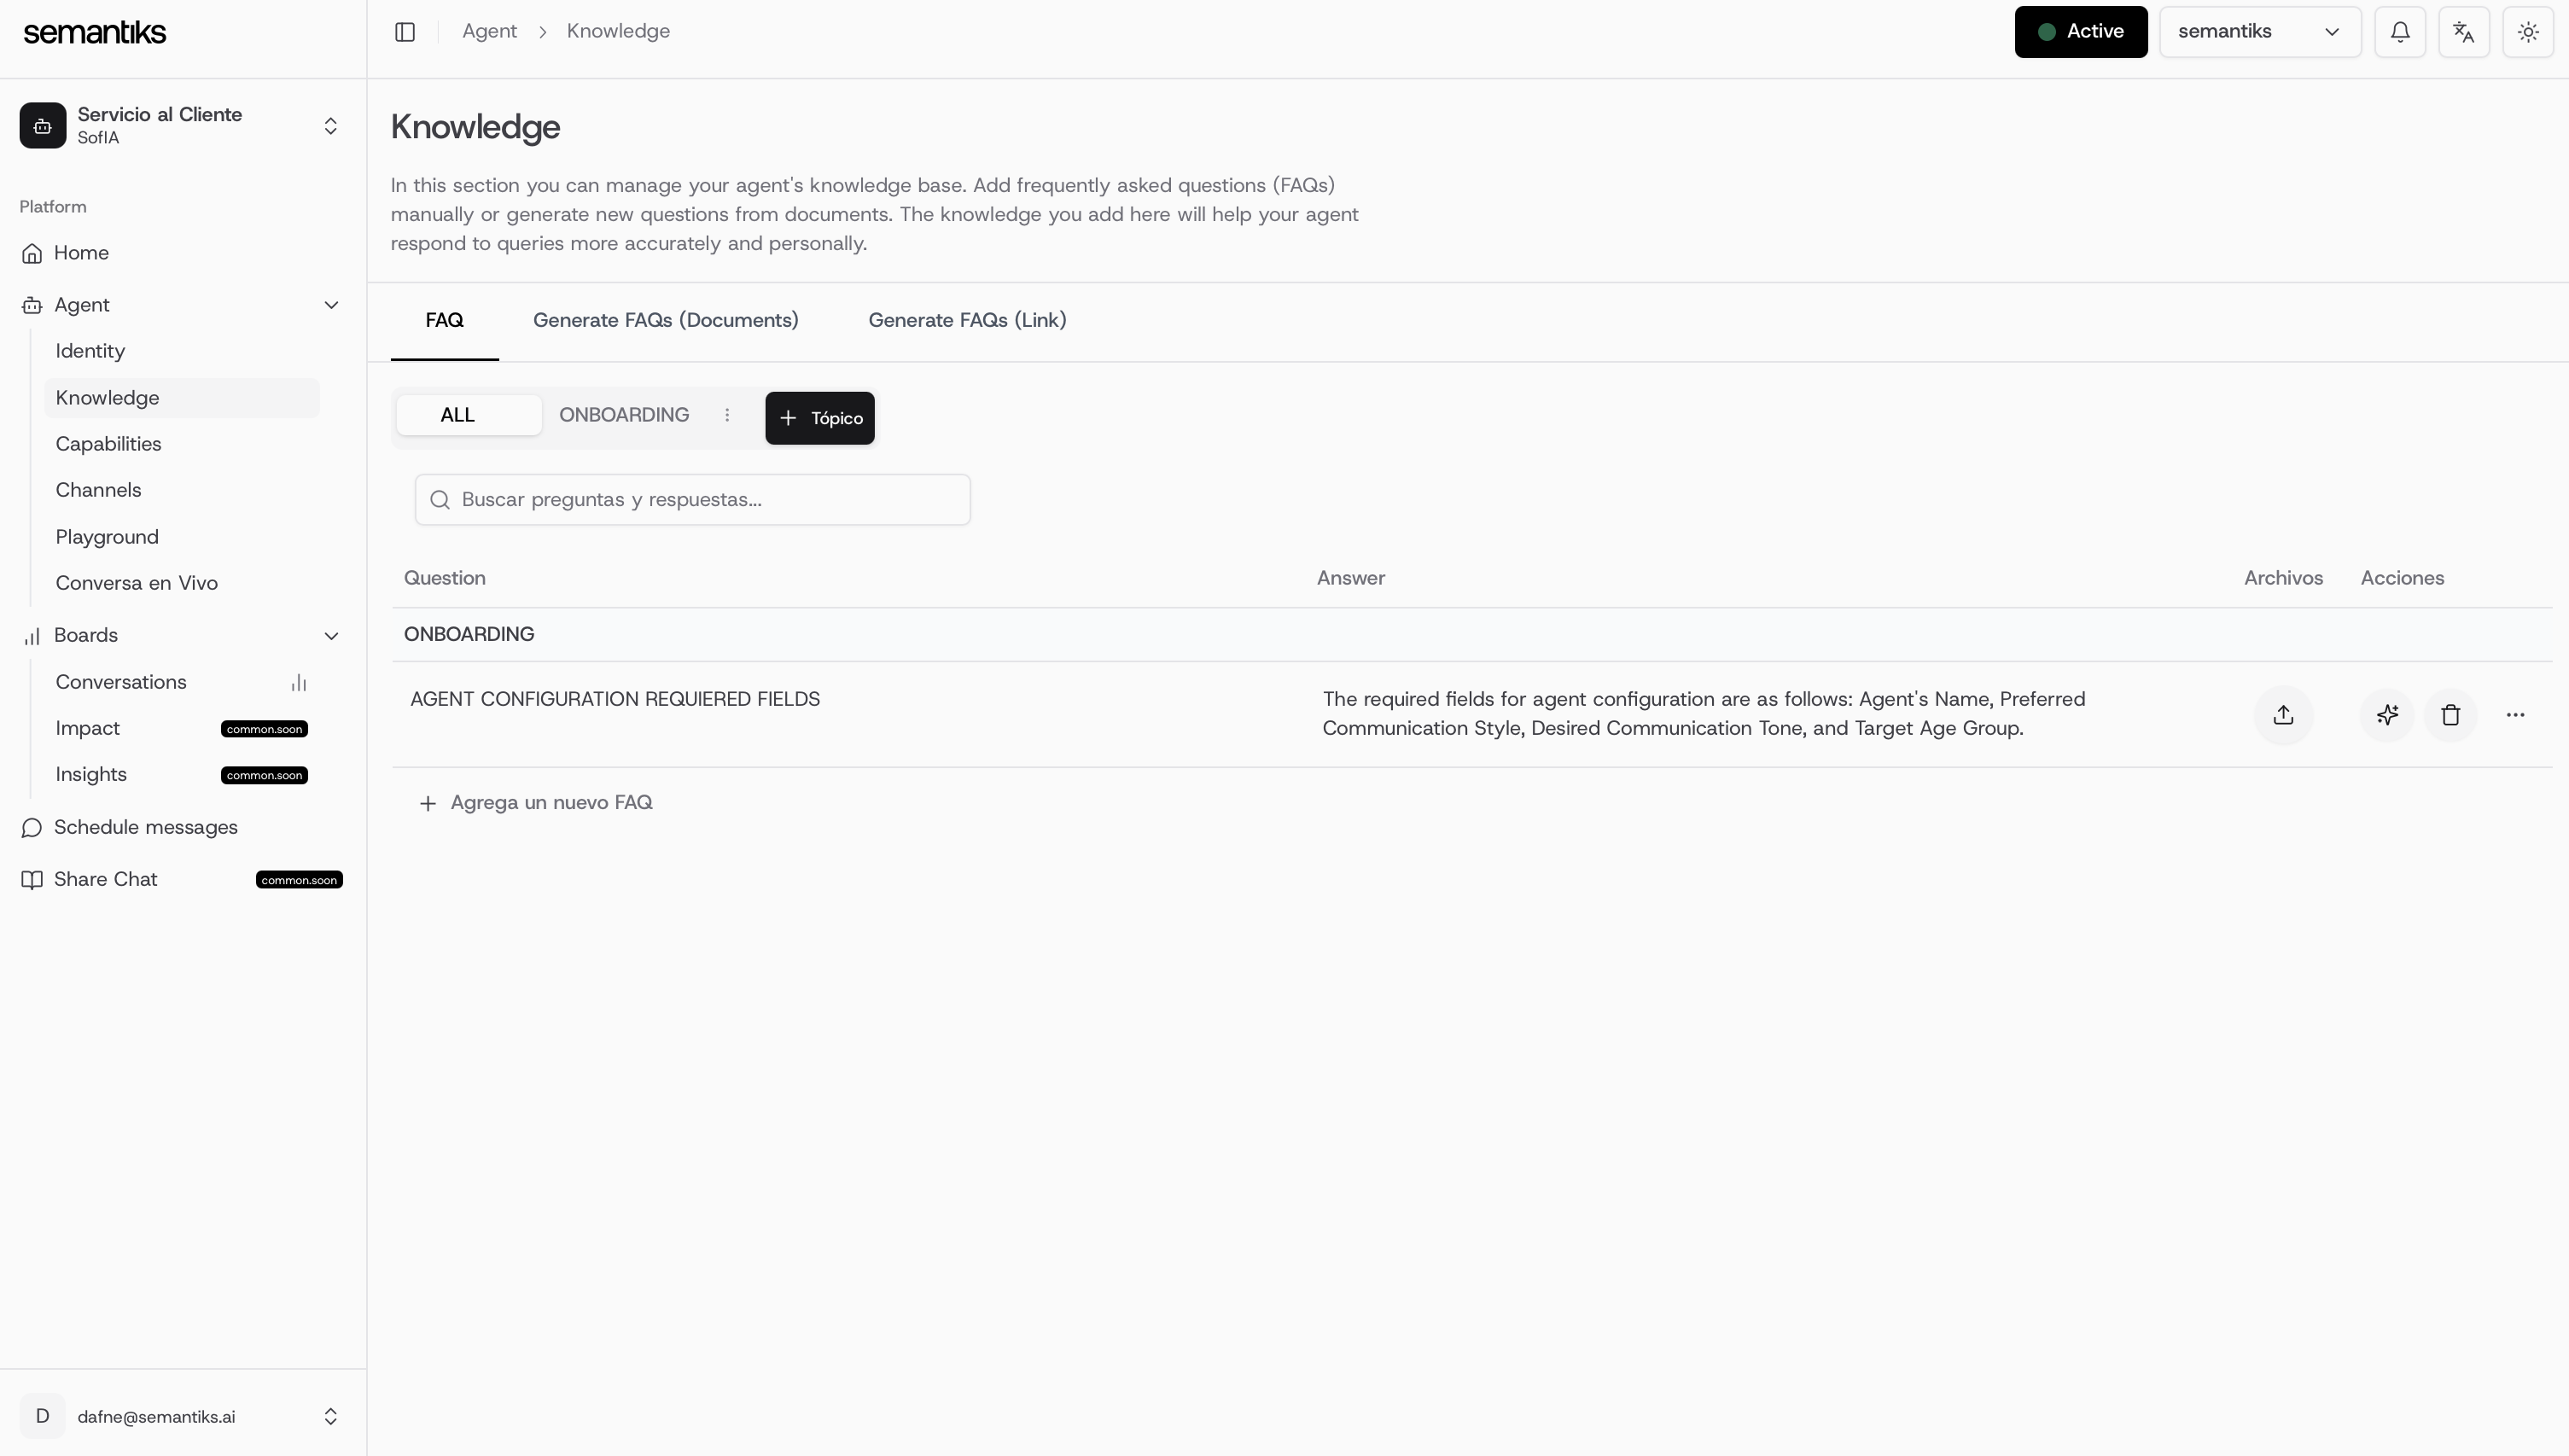Toggle the sidebar panel icon
This screenshot has width=2569, height=1456.
click(x=405, y=32)
